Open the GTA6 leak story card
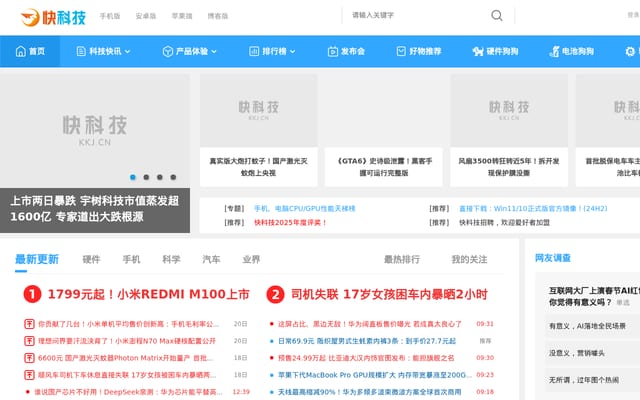 click(x=384, y=167)
